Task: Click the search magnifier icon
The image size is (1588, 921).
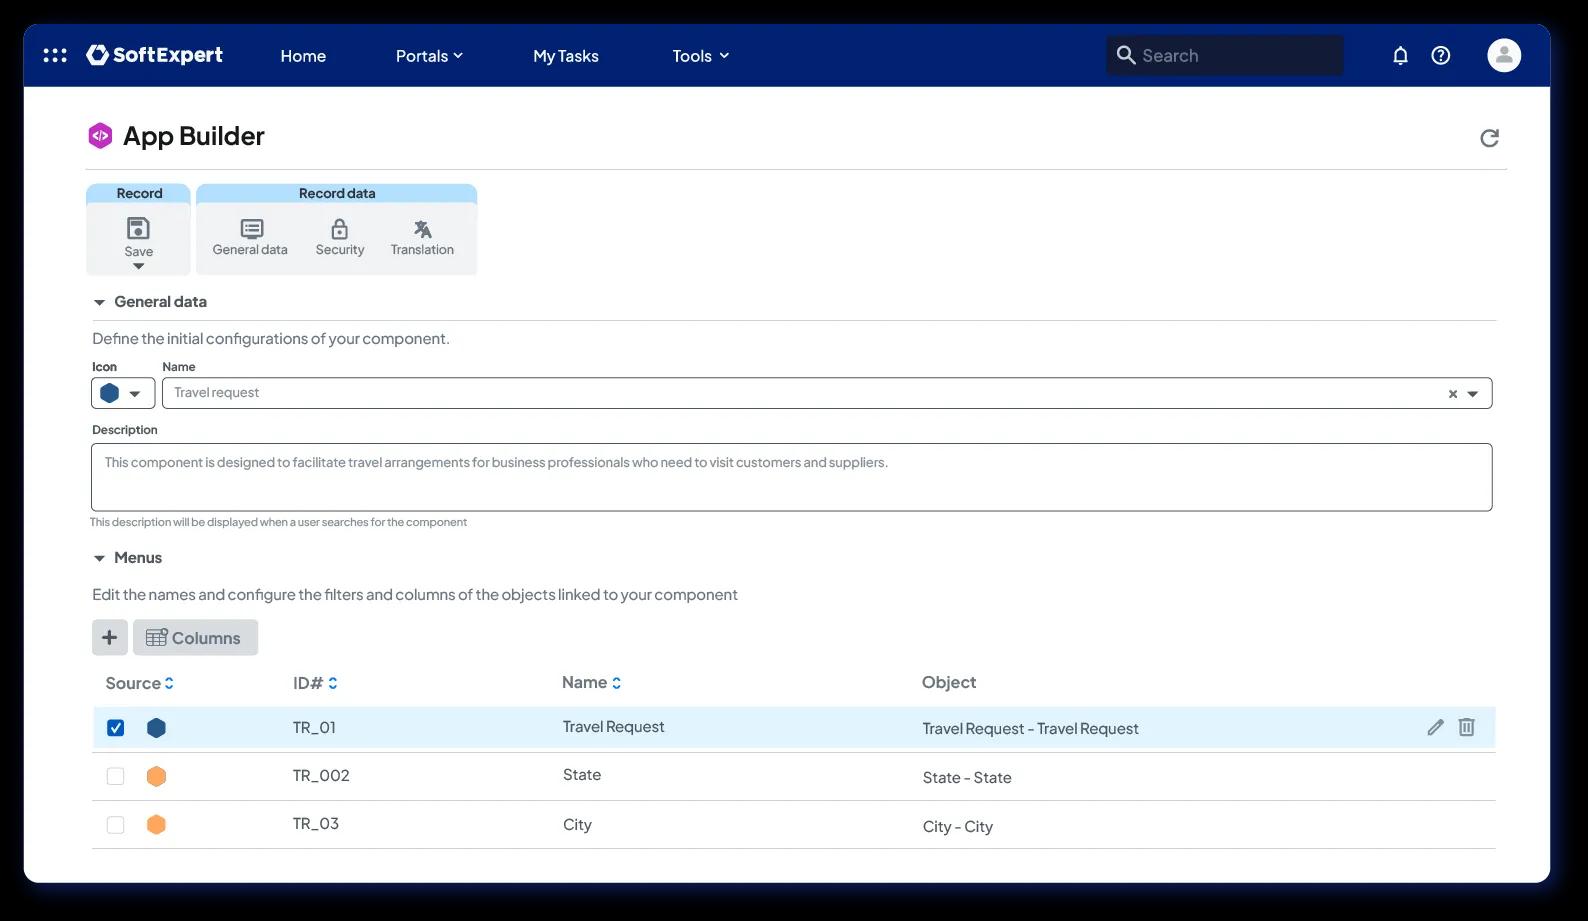Action: (1126, 55)
